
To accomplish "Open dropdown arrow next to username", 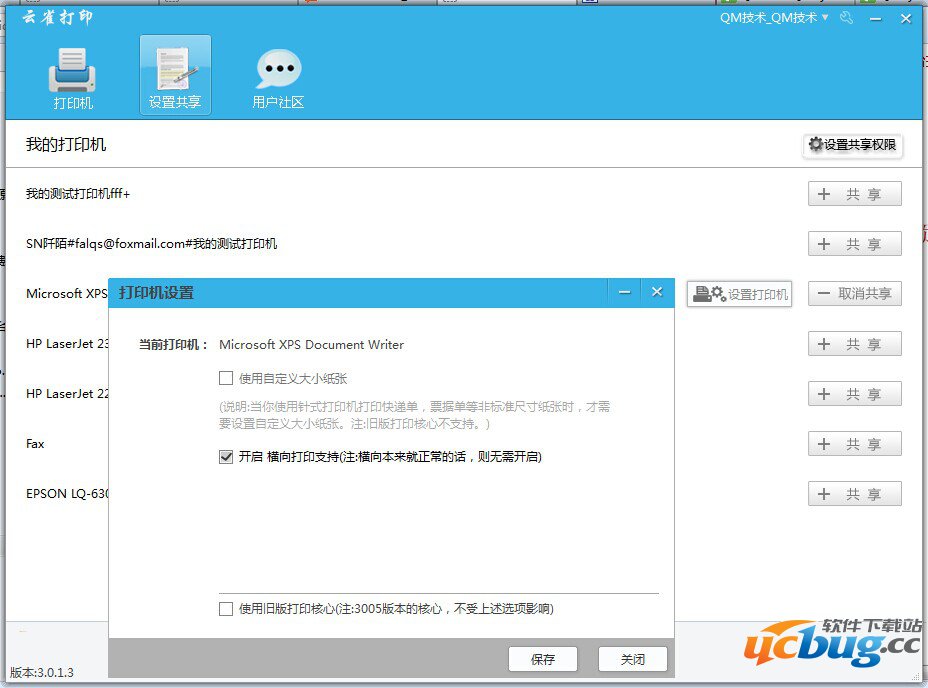I will [825, 18].
